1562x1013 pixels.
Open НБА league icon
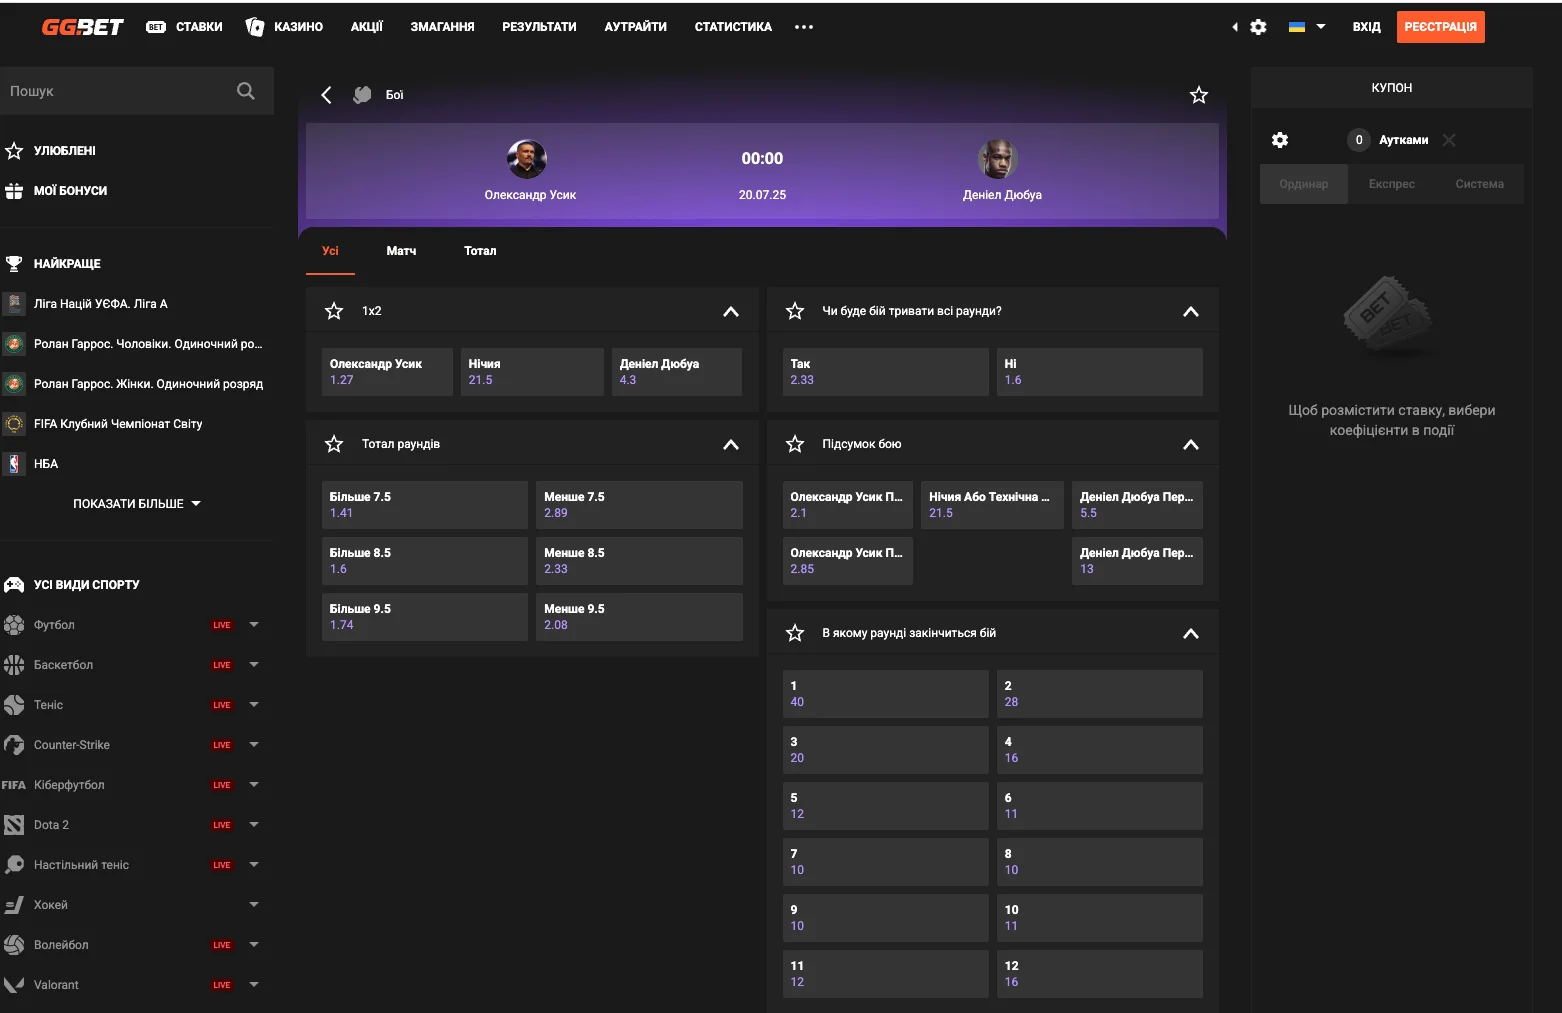(14, 464)
